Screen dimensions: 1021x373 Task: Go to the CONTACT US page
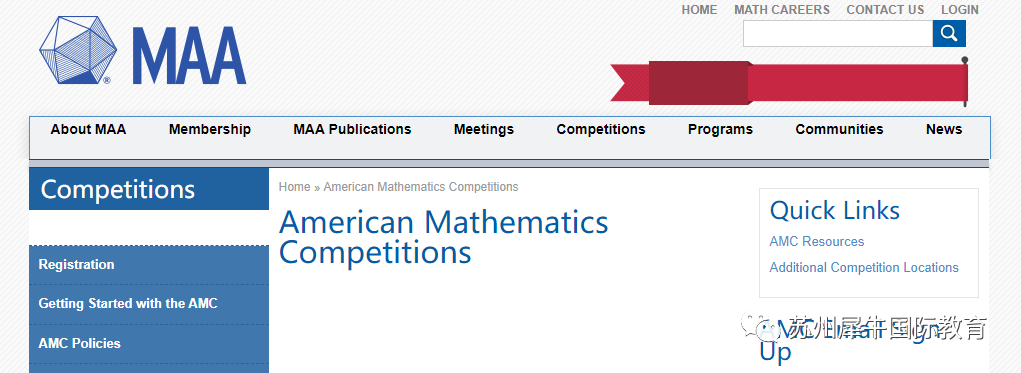(885, 10)
